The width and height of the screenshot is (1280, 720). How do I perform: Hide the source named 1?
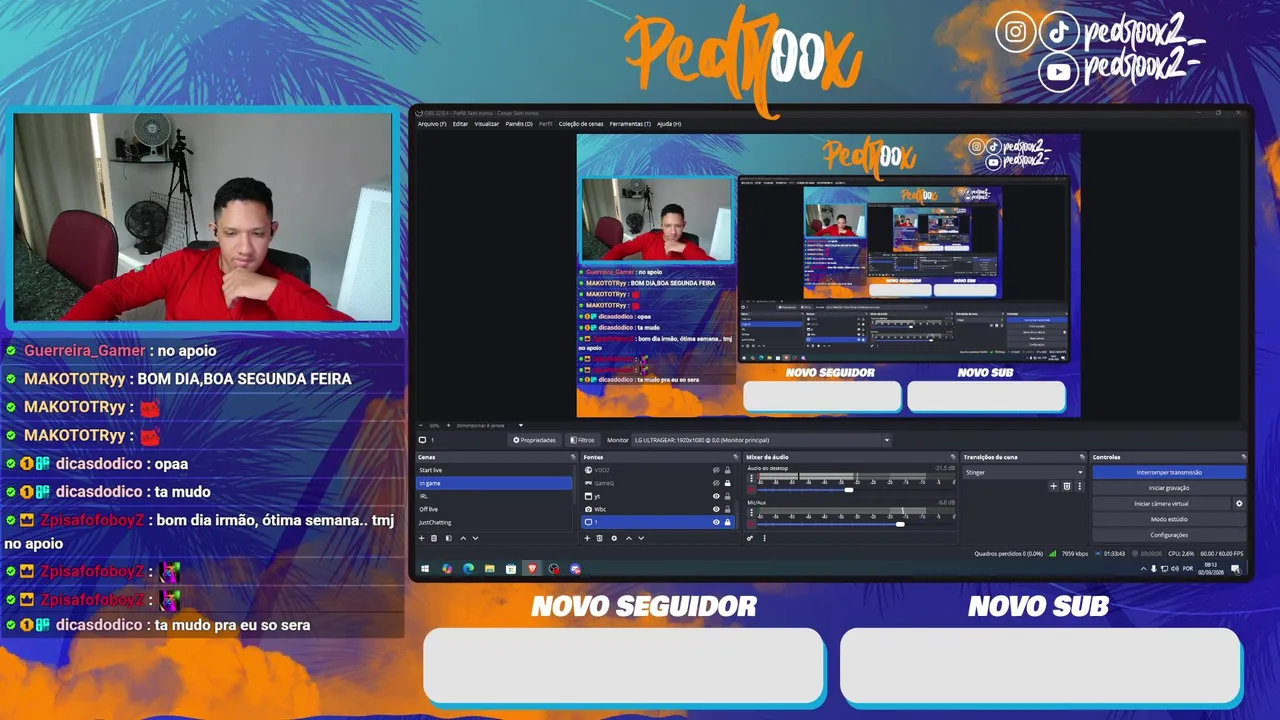(x=716, y=522)
